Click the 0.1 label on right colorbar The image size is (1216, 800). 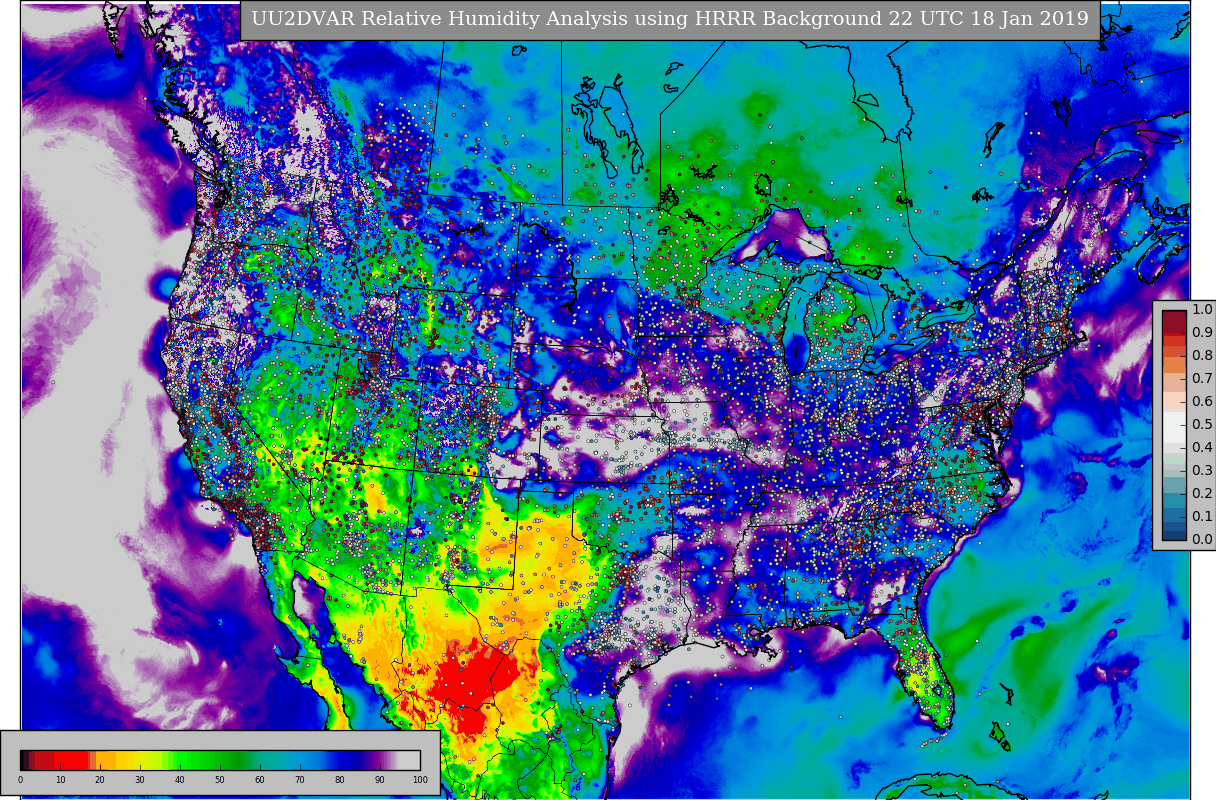(x=1202, y=517)
